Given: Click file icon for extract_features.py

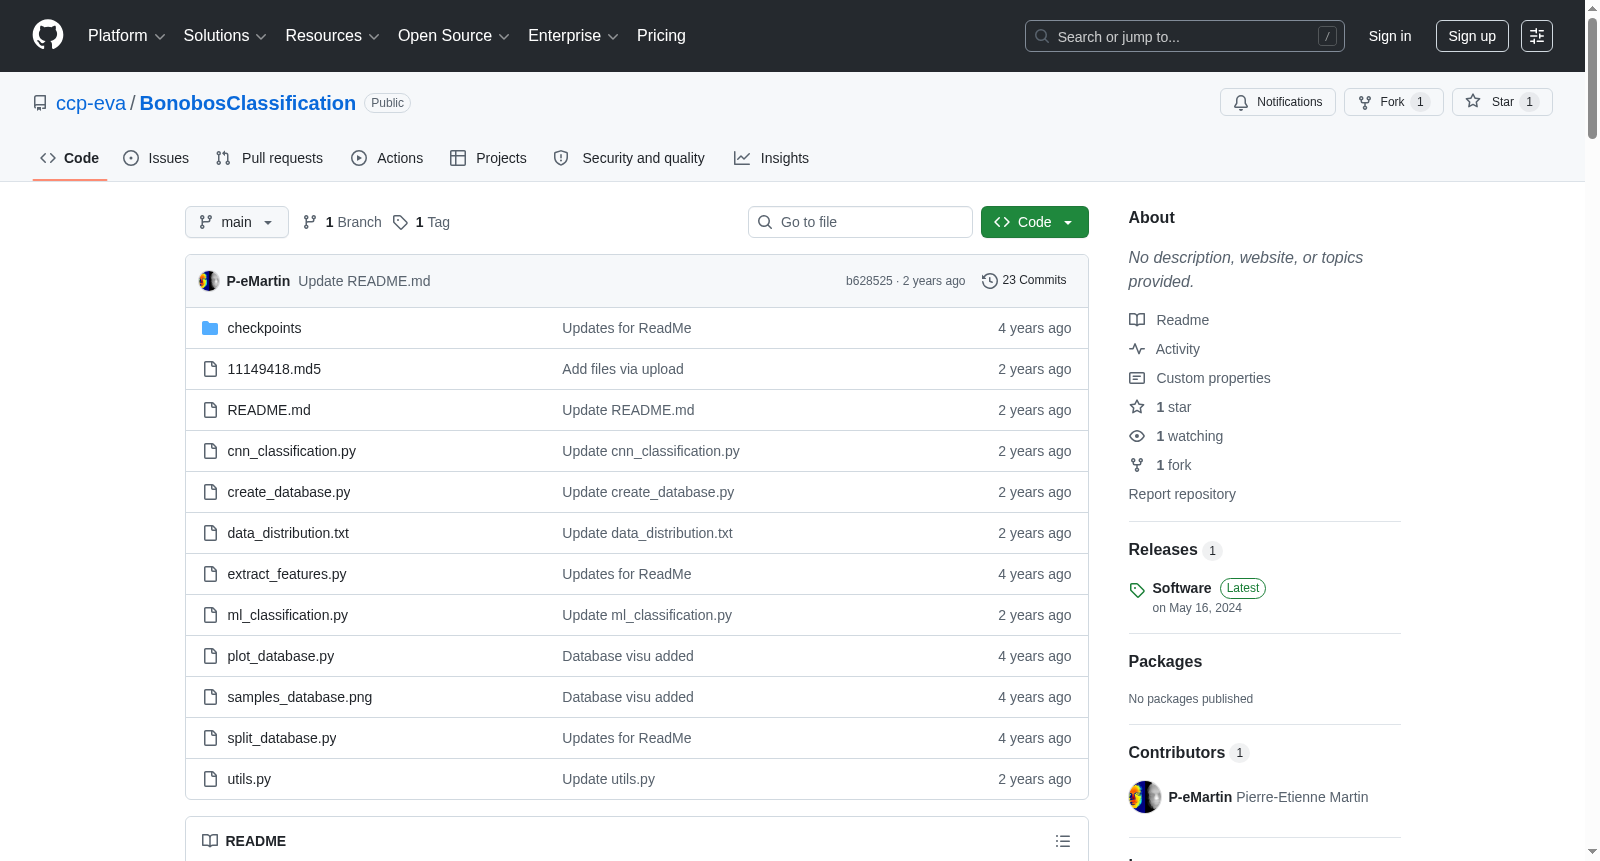Looking at the screenshot, I should pyautogui.click(x=210, y=574).
